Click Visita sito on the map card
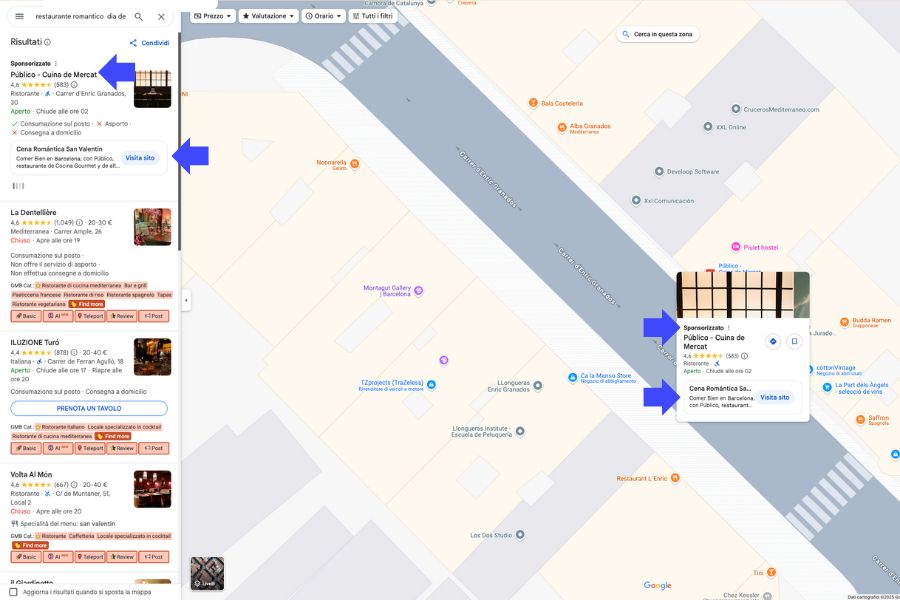 point(775,397)
